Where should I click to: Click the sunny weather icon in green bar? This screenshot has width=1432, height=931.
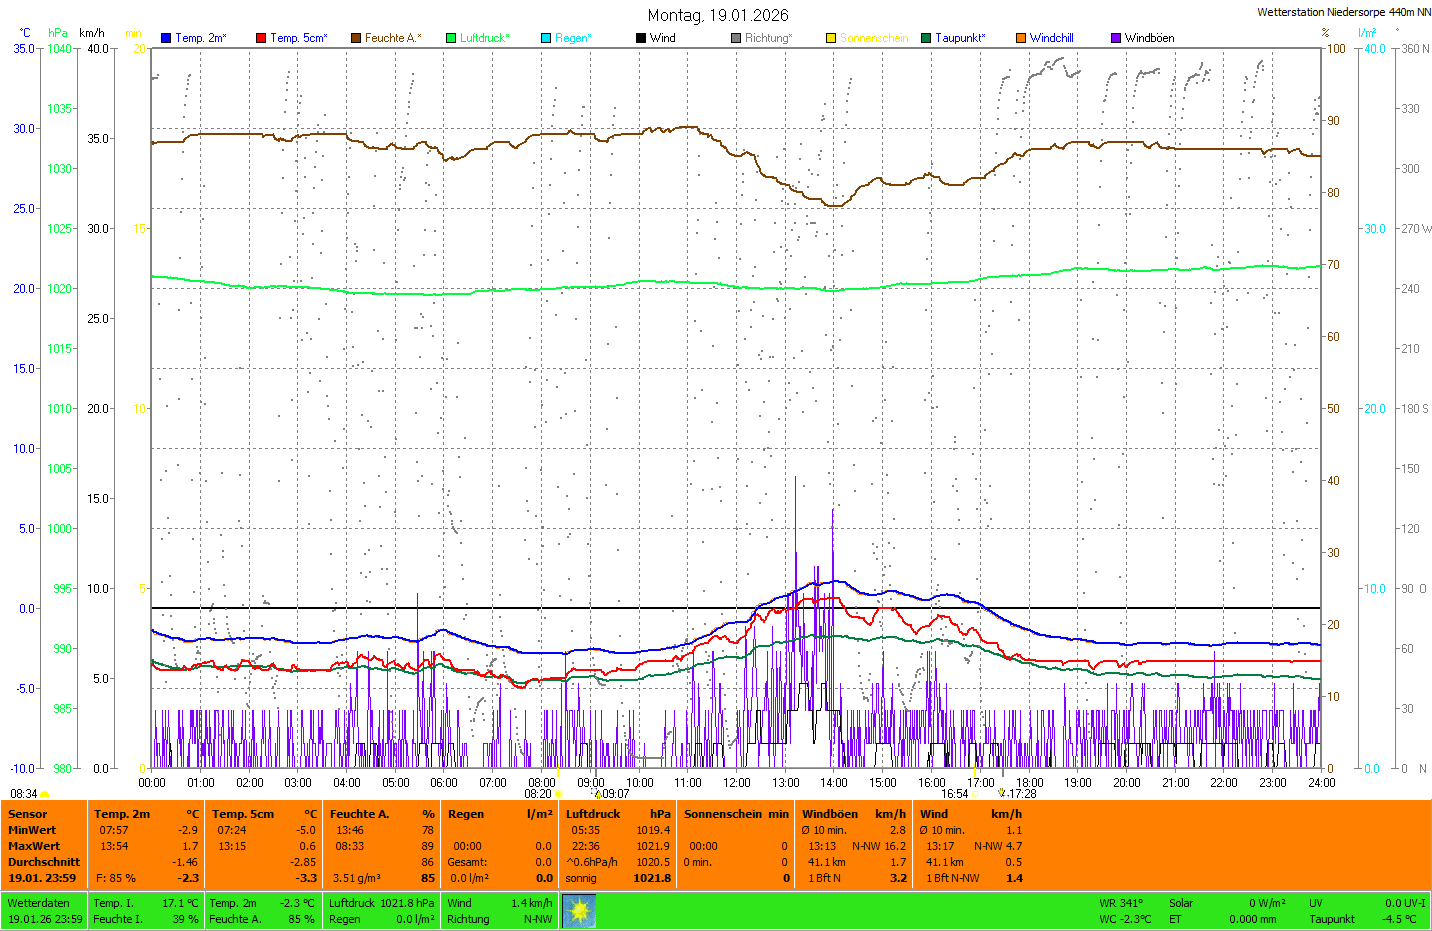(x=579, y=910)
